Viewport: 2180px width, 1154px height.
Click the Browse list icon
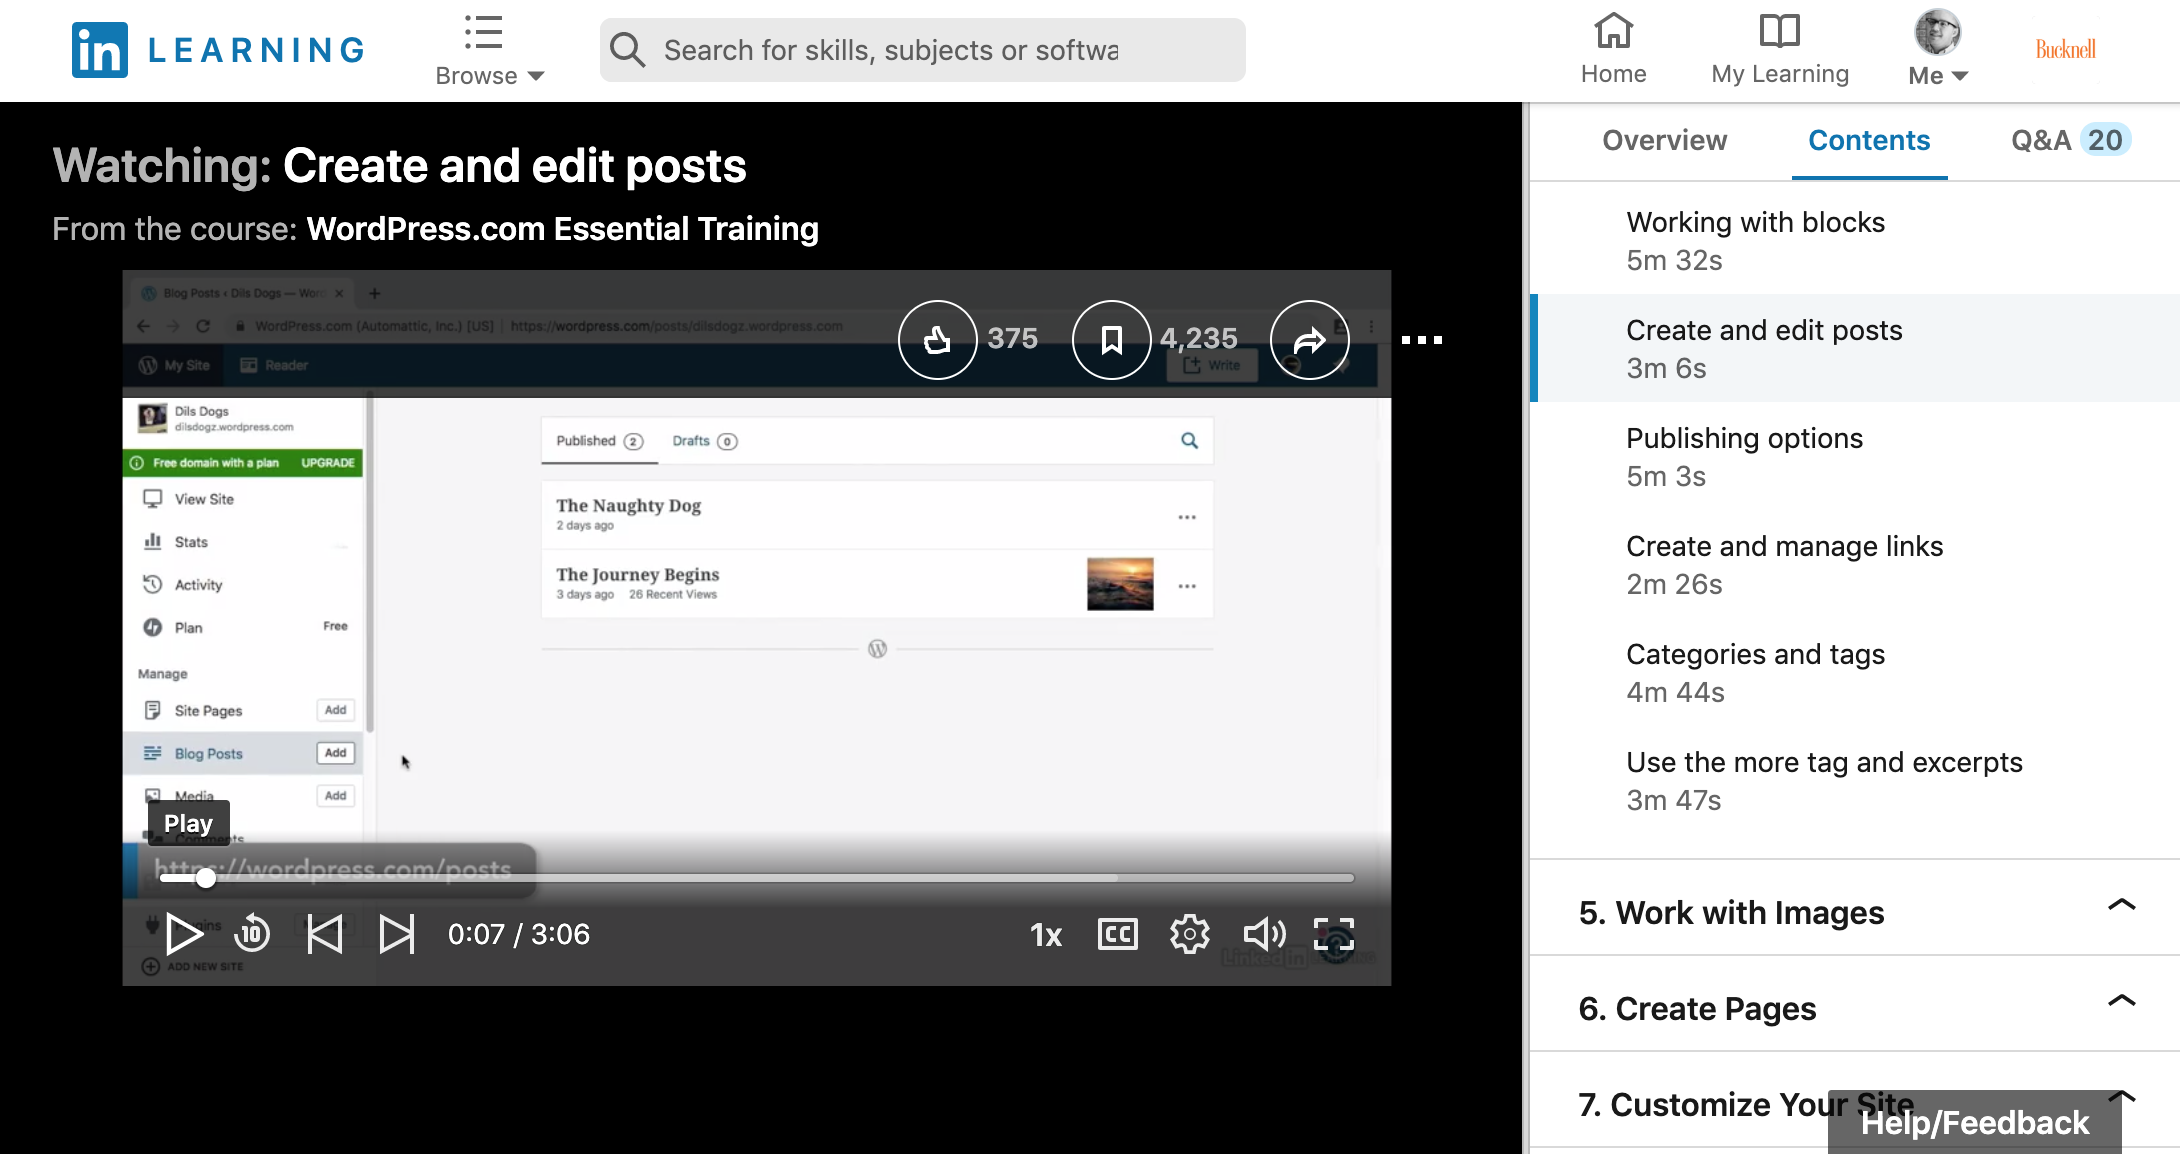pyautogui.click(x=483, y=32)
